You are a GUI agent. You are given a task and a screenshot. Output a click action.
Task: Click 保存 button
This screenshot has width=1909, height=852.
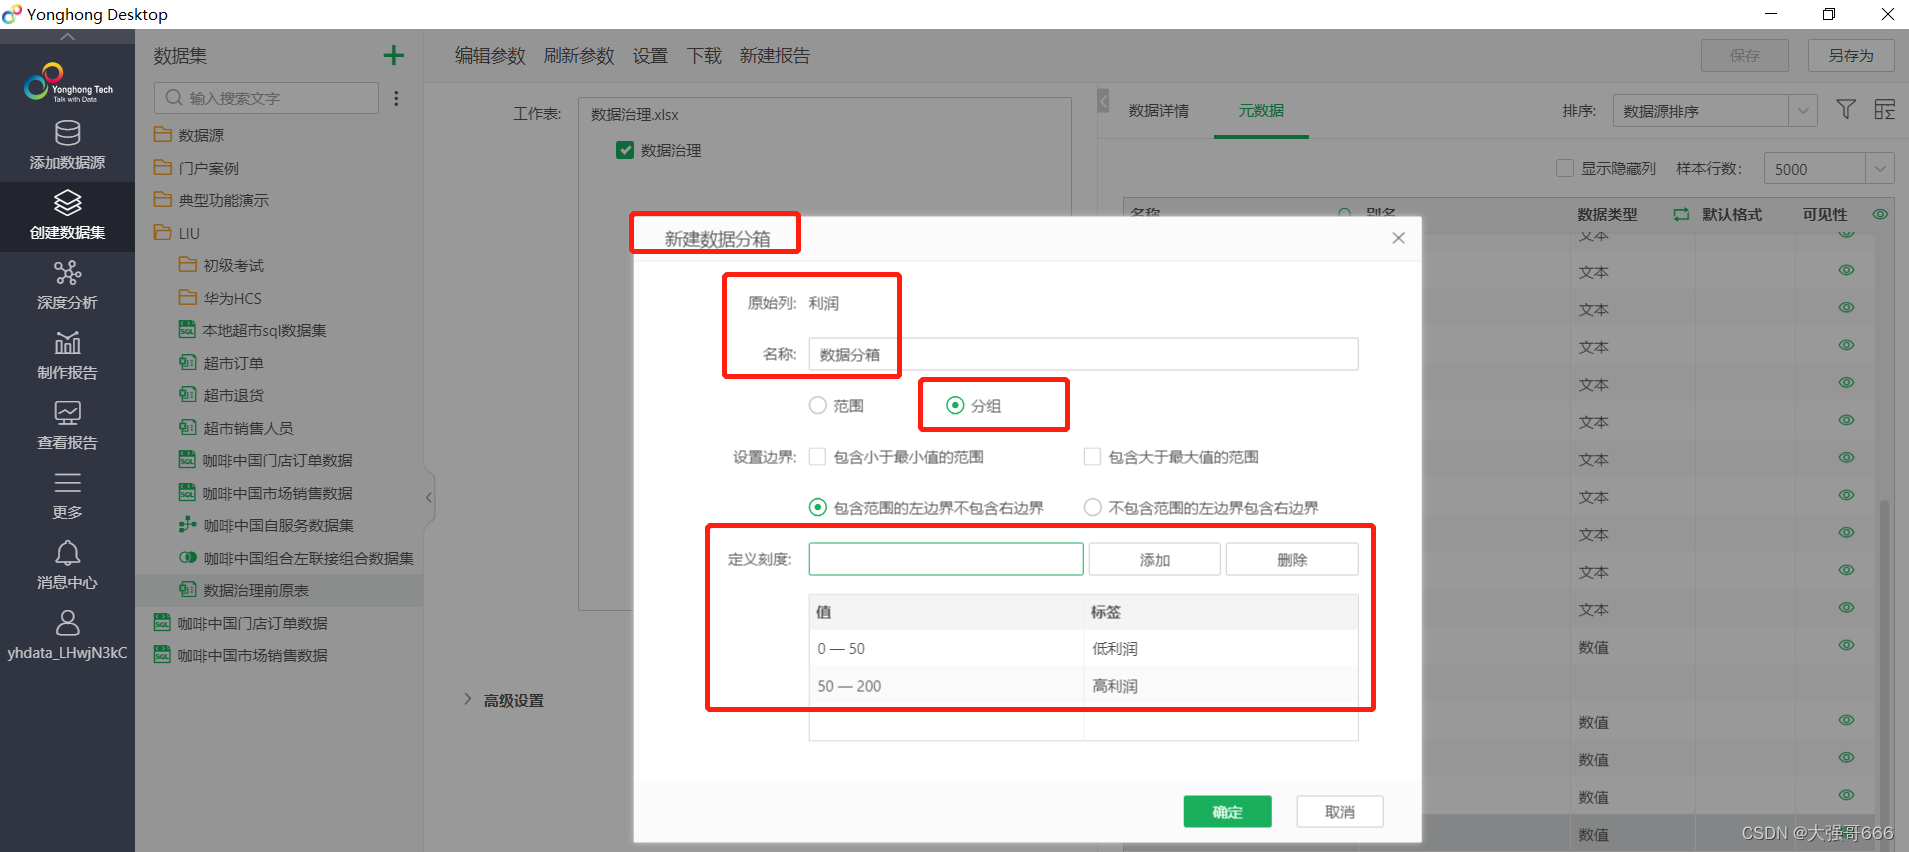[x=1745, y=55]
